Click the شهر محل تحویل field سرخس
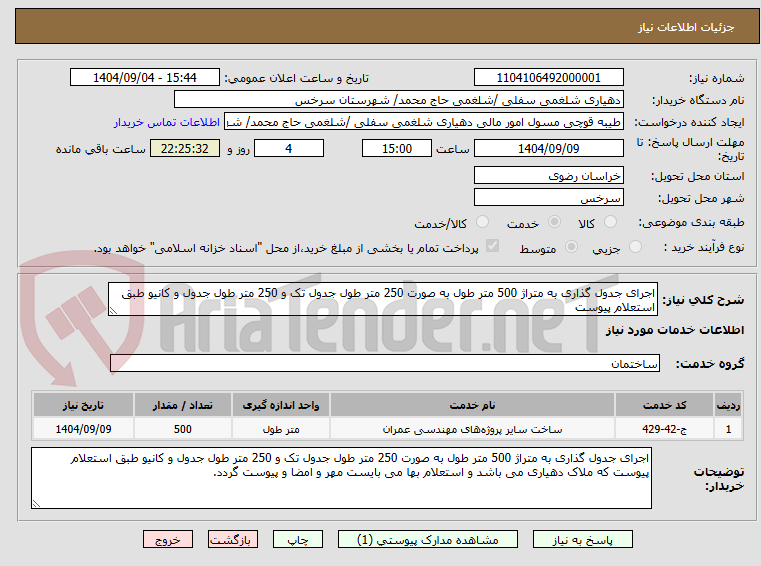Viewport: 761px width, 566px height. [548, 198]
